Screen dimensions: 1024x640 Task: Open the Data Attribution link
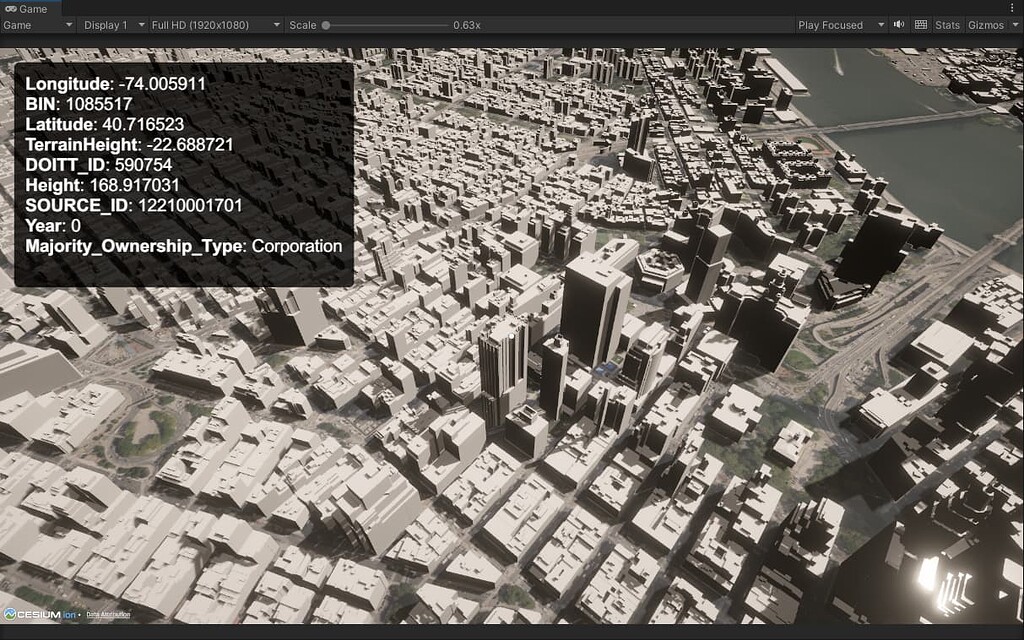click(x=108, y=614)
